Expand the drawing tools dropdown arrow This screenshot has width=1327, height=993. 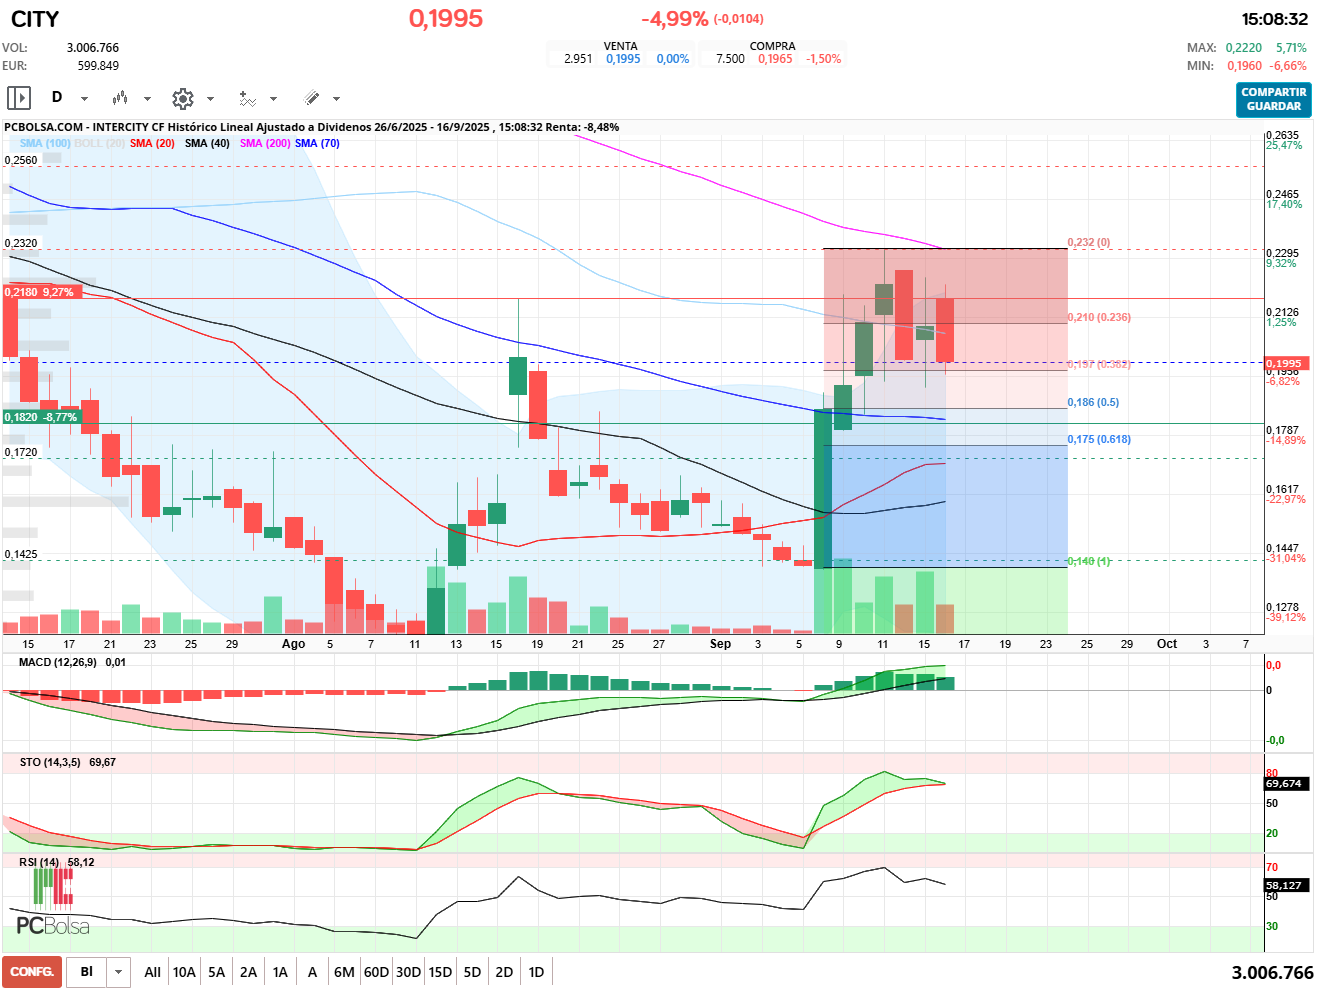336,99
